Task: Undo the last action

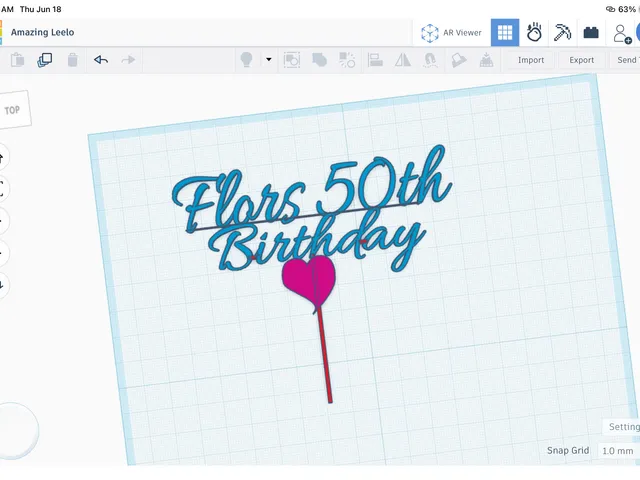Action: point(100,60)
